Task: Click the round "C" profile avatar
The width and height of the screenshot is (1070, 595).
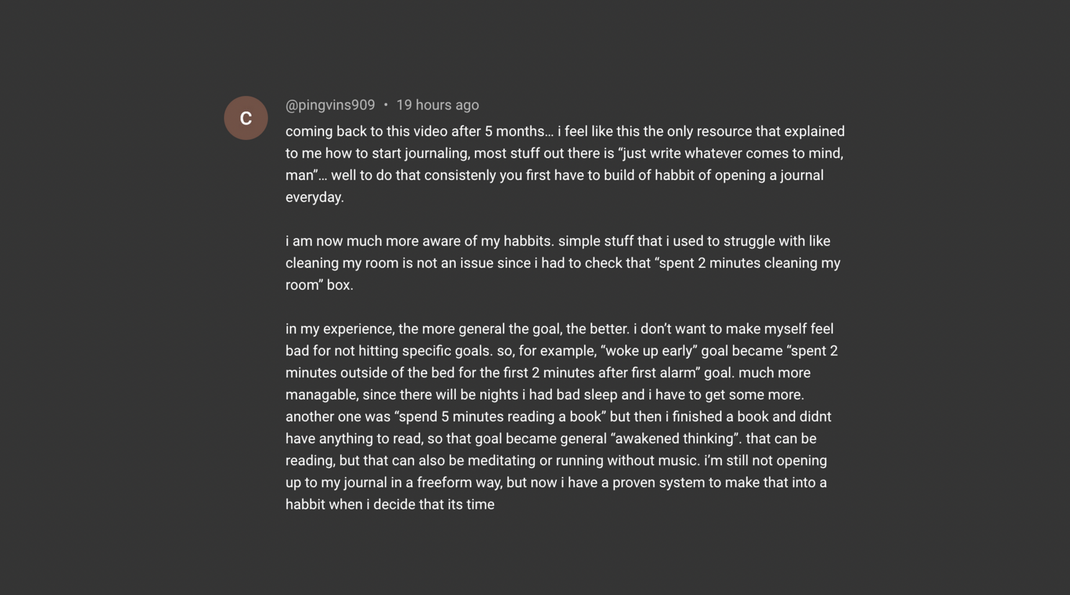Action: pyautogui.click(x=246, y=118)
